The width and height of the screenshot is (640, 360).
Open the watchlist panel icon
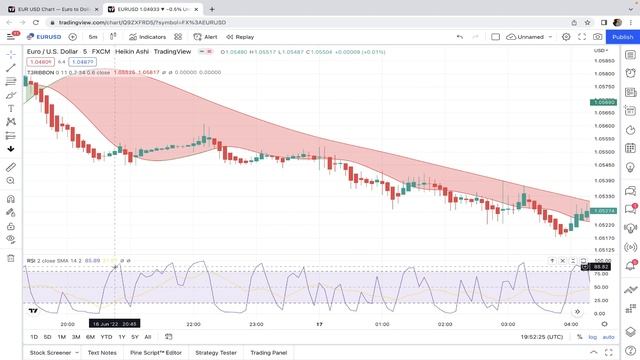tap(631, 55)
